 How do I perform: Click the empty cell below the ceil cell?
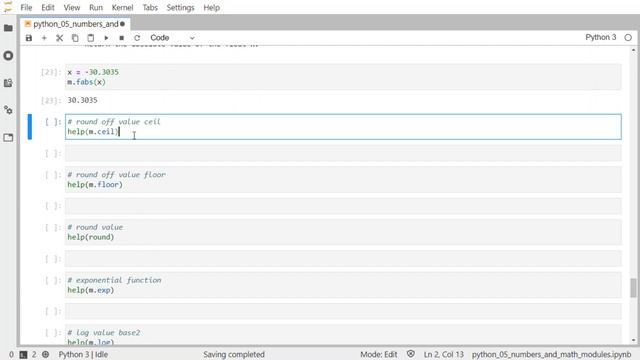[x=343, y=153]
